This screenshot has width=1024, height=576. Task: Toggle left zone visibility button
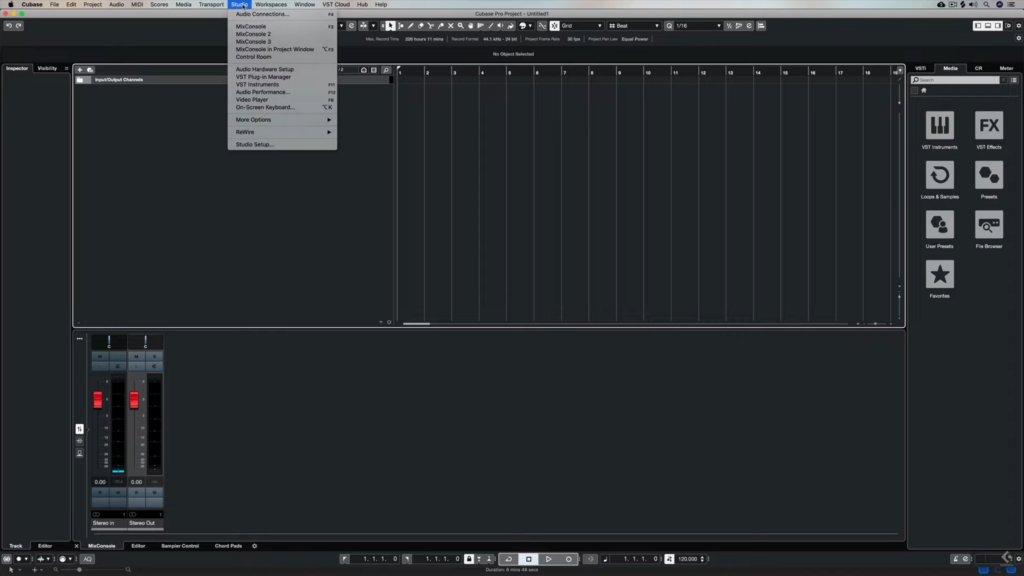[978, 26]
